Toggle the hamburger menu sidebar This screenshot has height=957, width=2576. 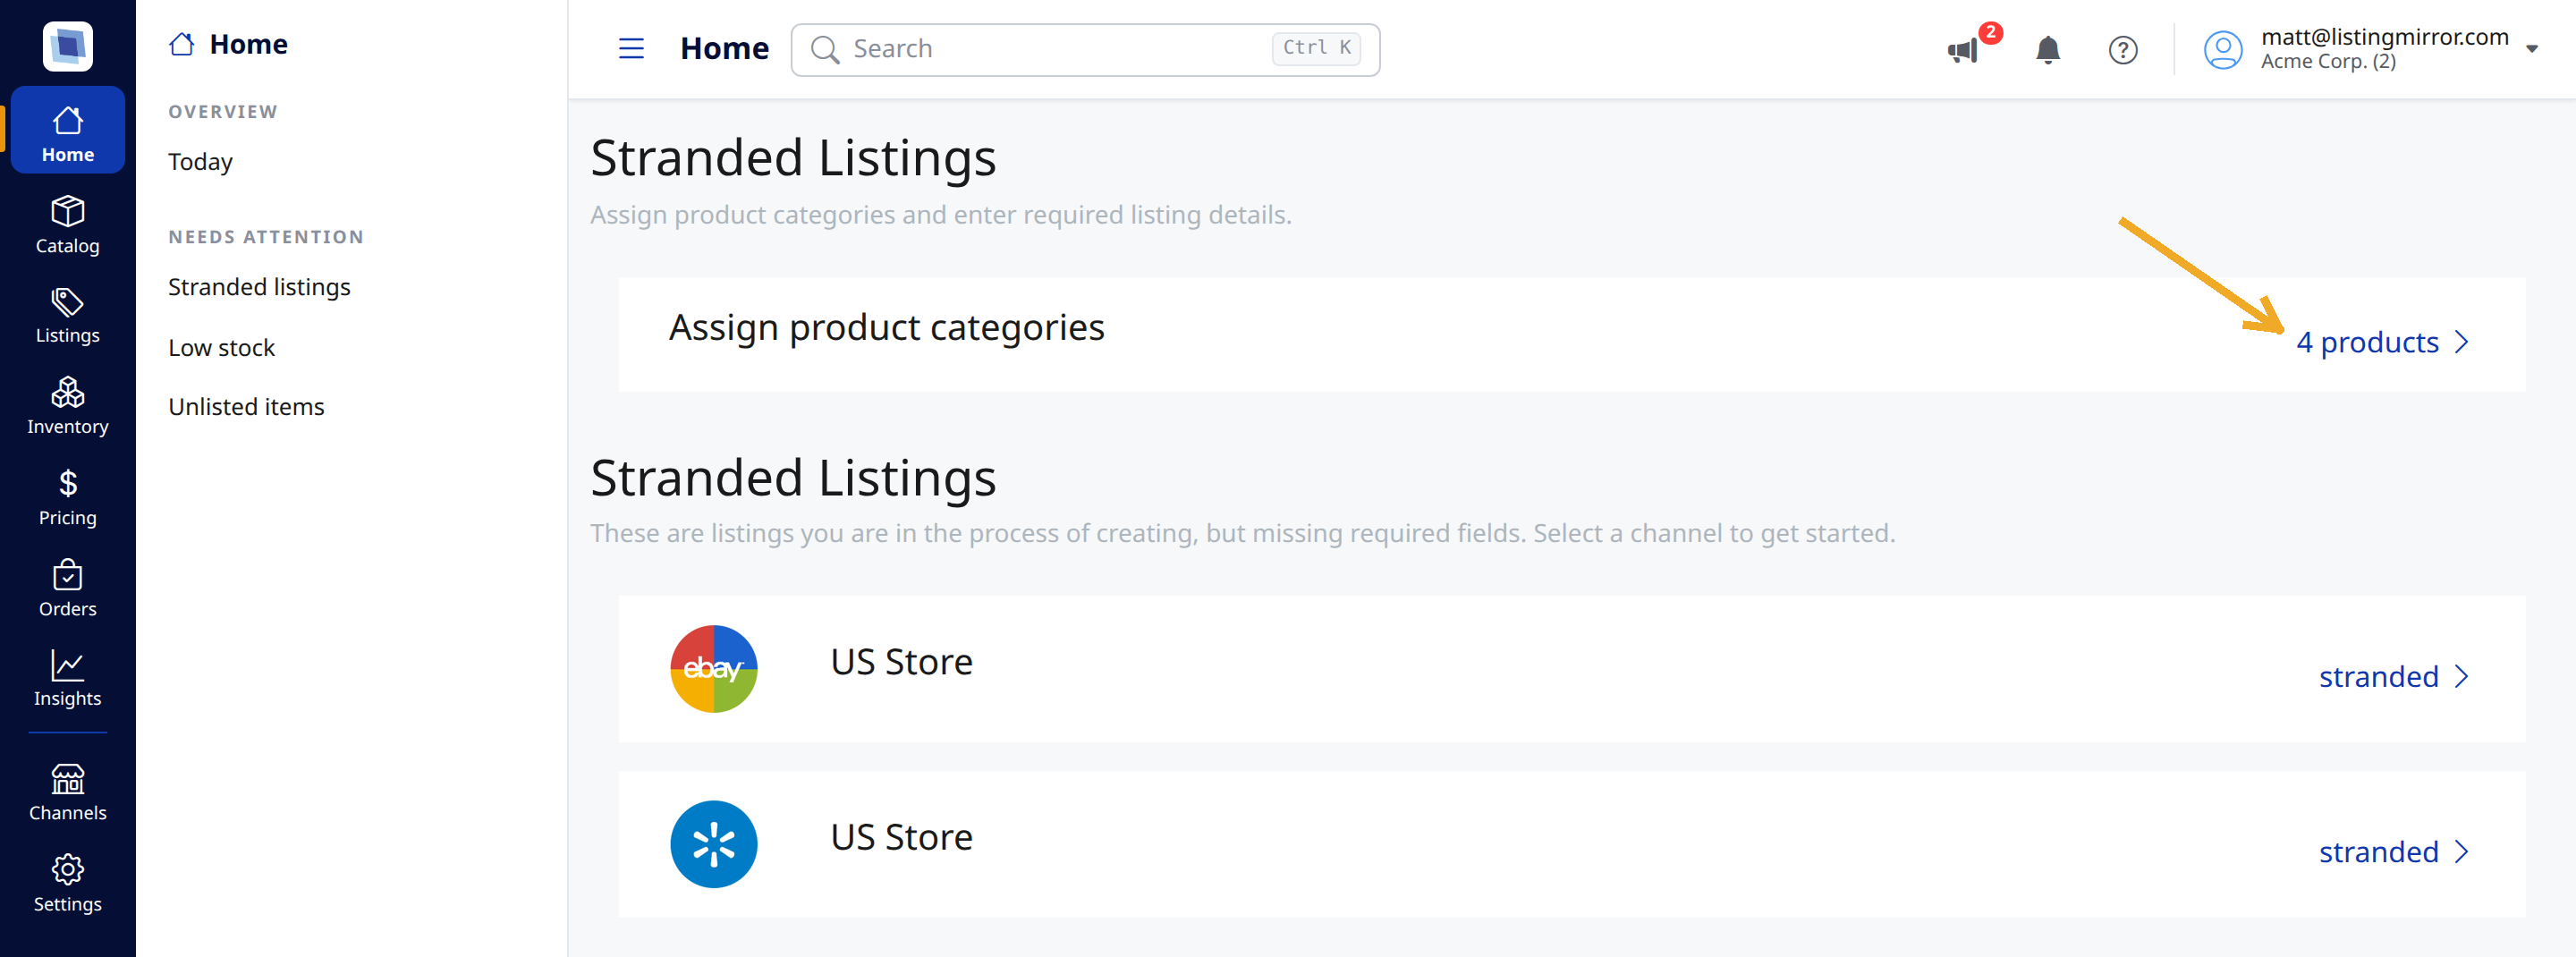coord(631,48)
